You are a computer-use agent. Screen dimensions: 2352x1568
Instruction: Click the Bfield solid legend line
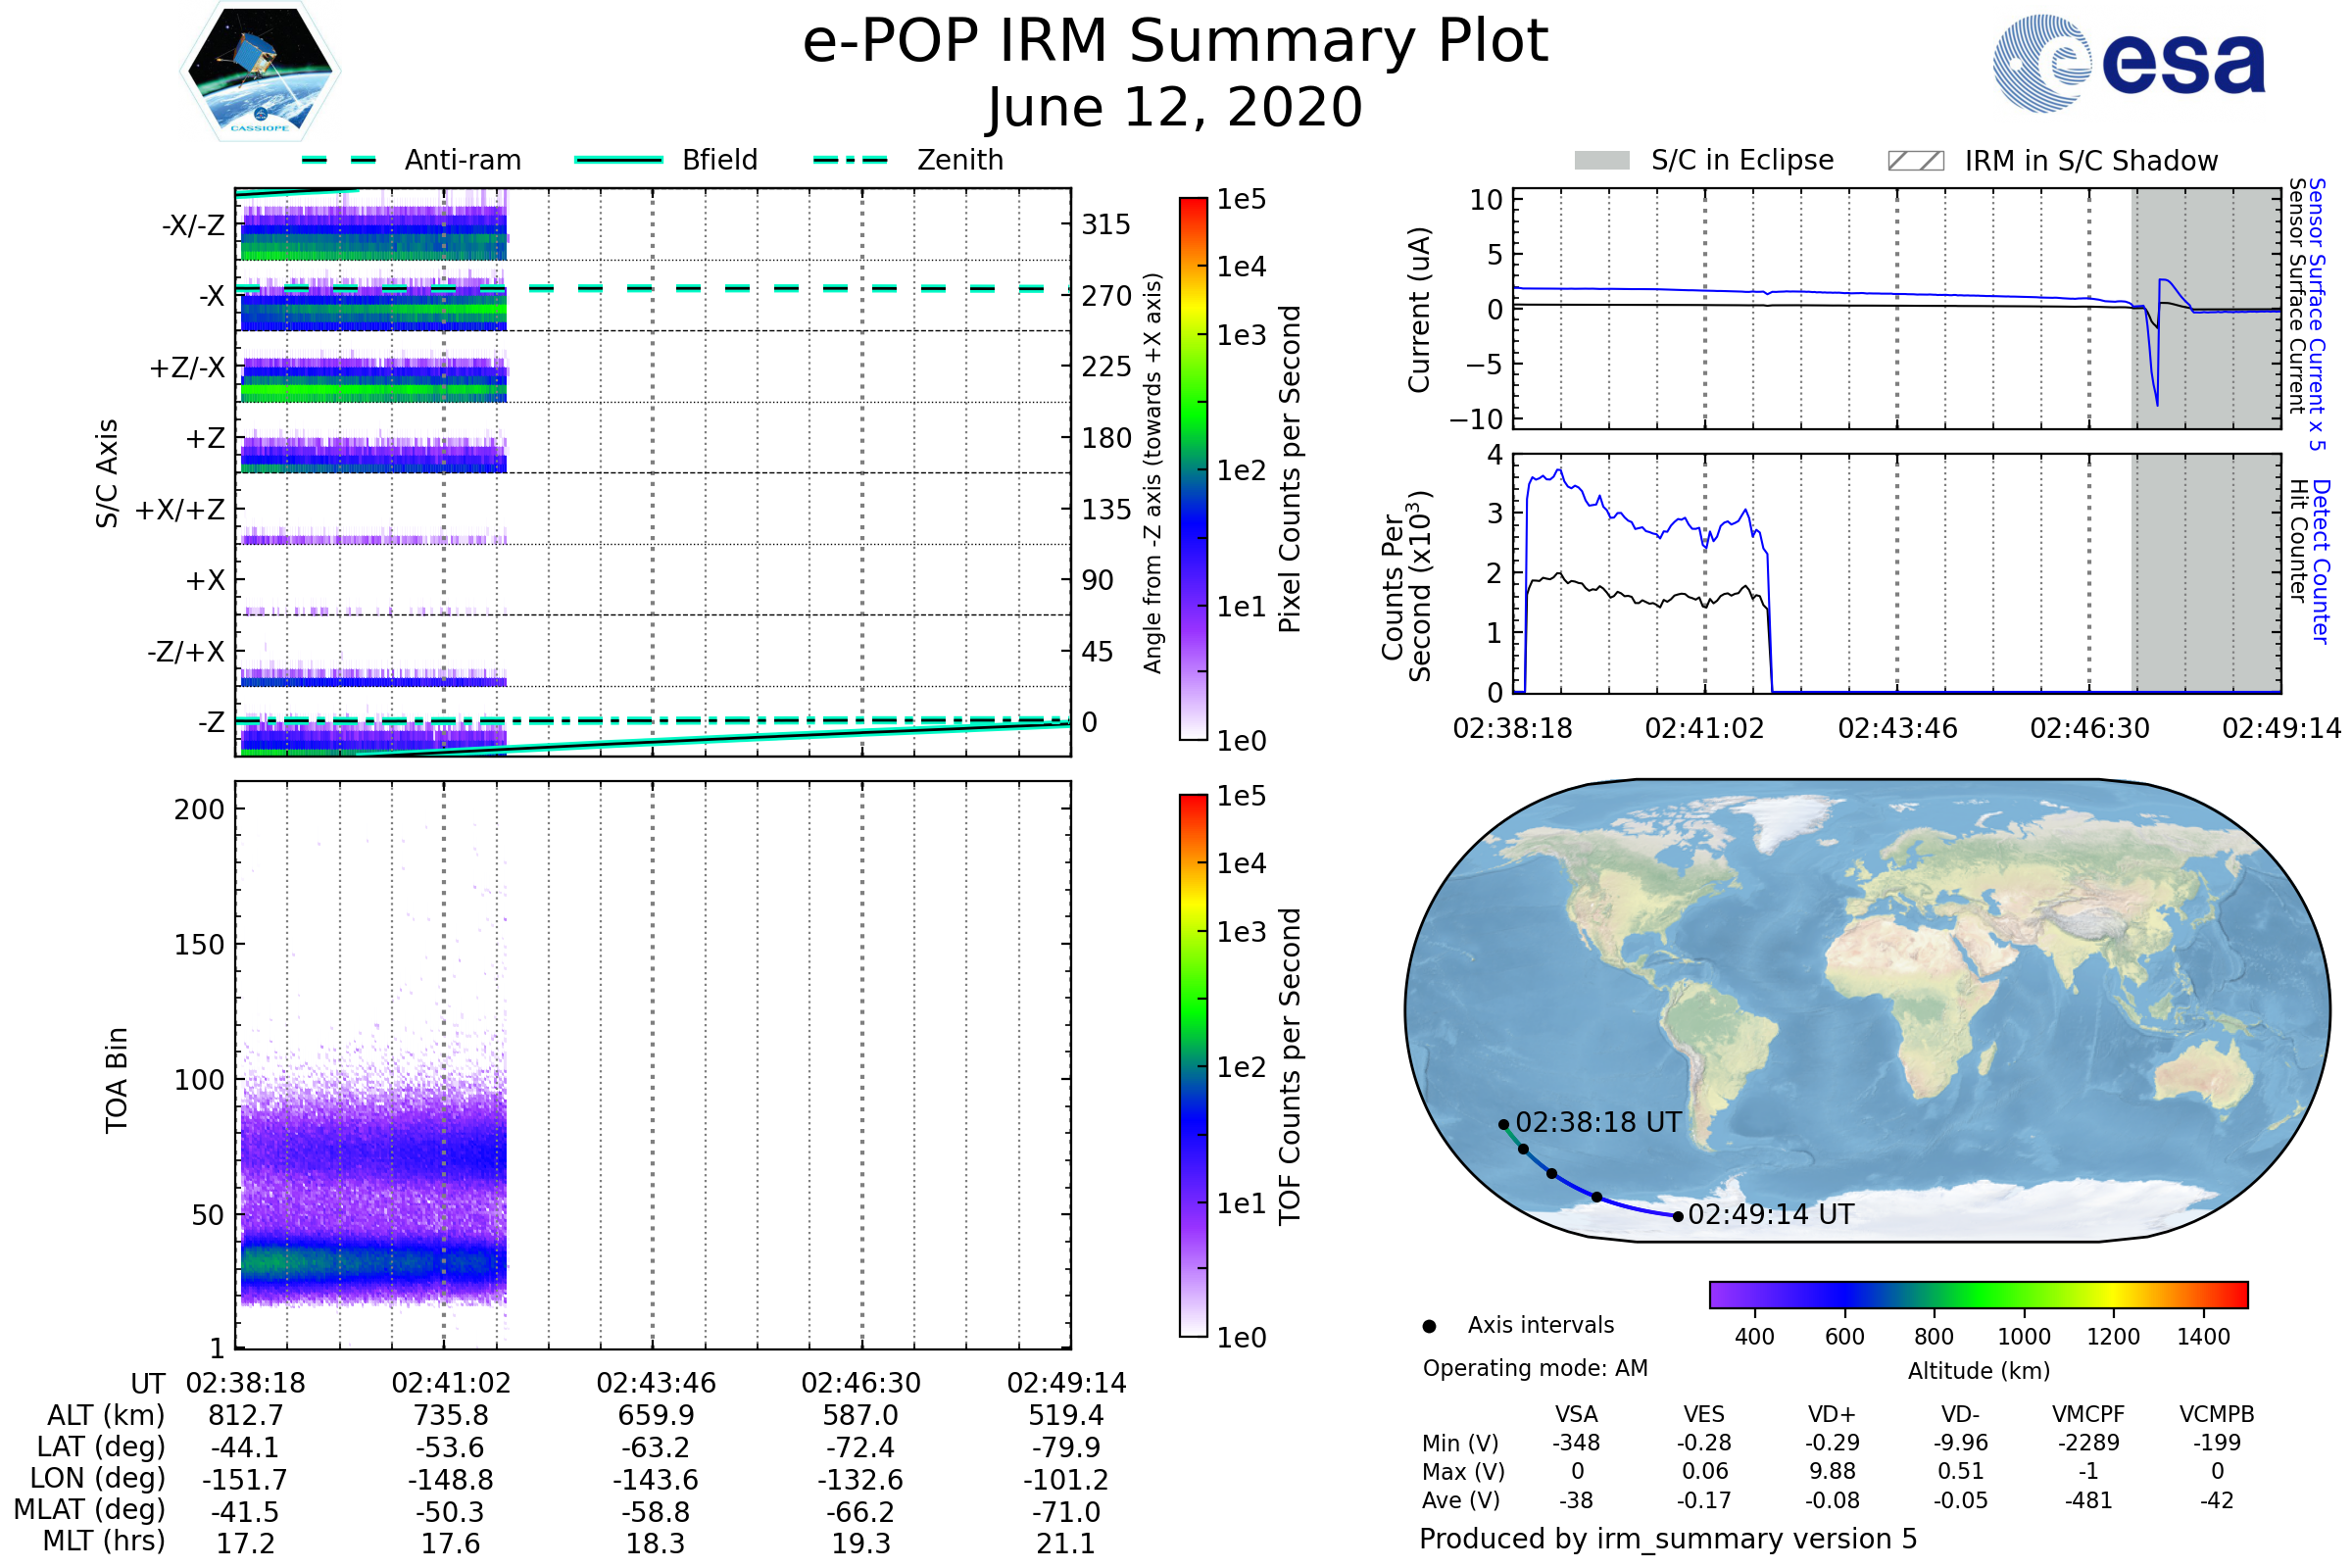[x=618, y=160]
